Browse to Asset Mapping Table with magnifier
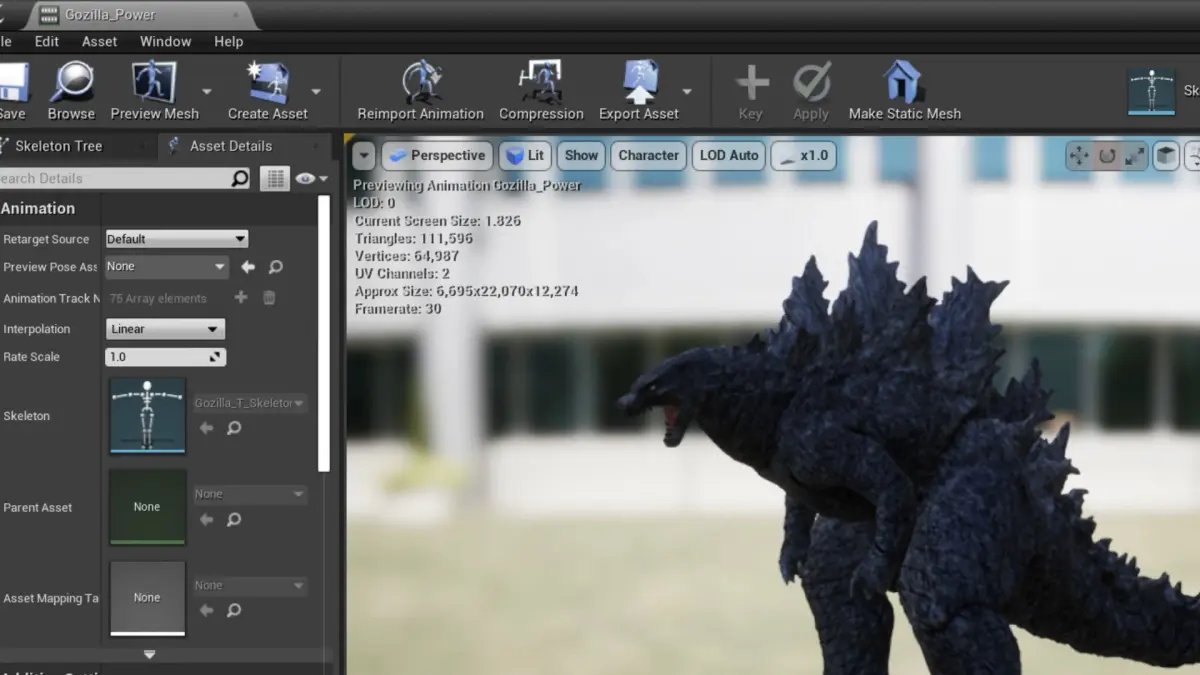The image size is (1200, 675). [x=234, y=610]
